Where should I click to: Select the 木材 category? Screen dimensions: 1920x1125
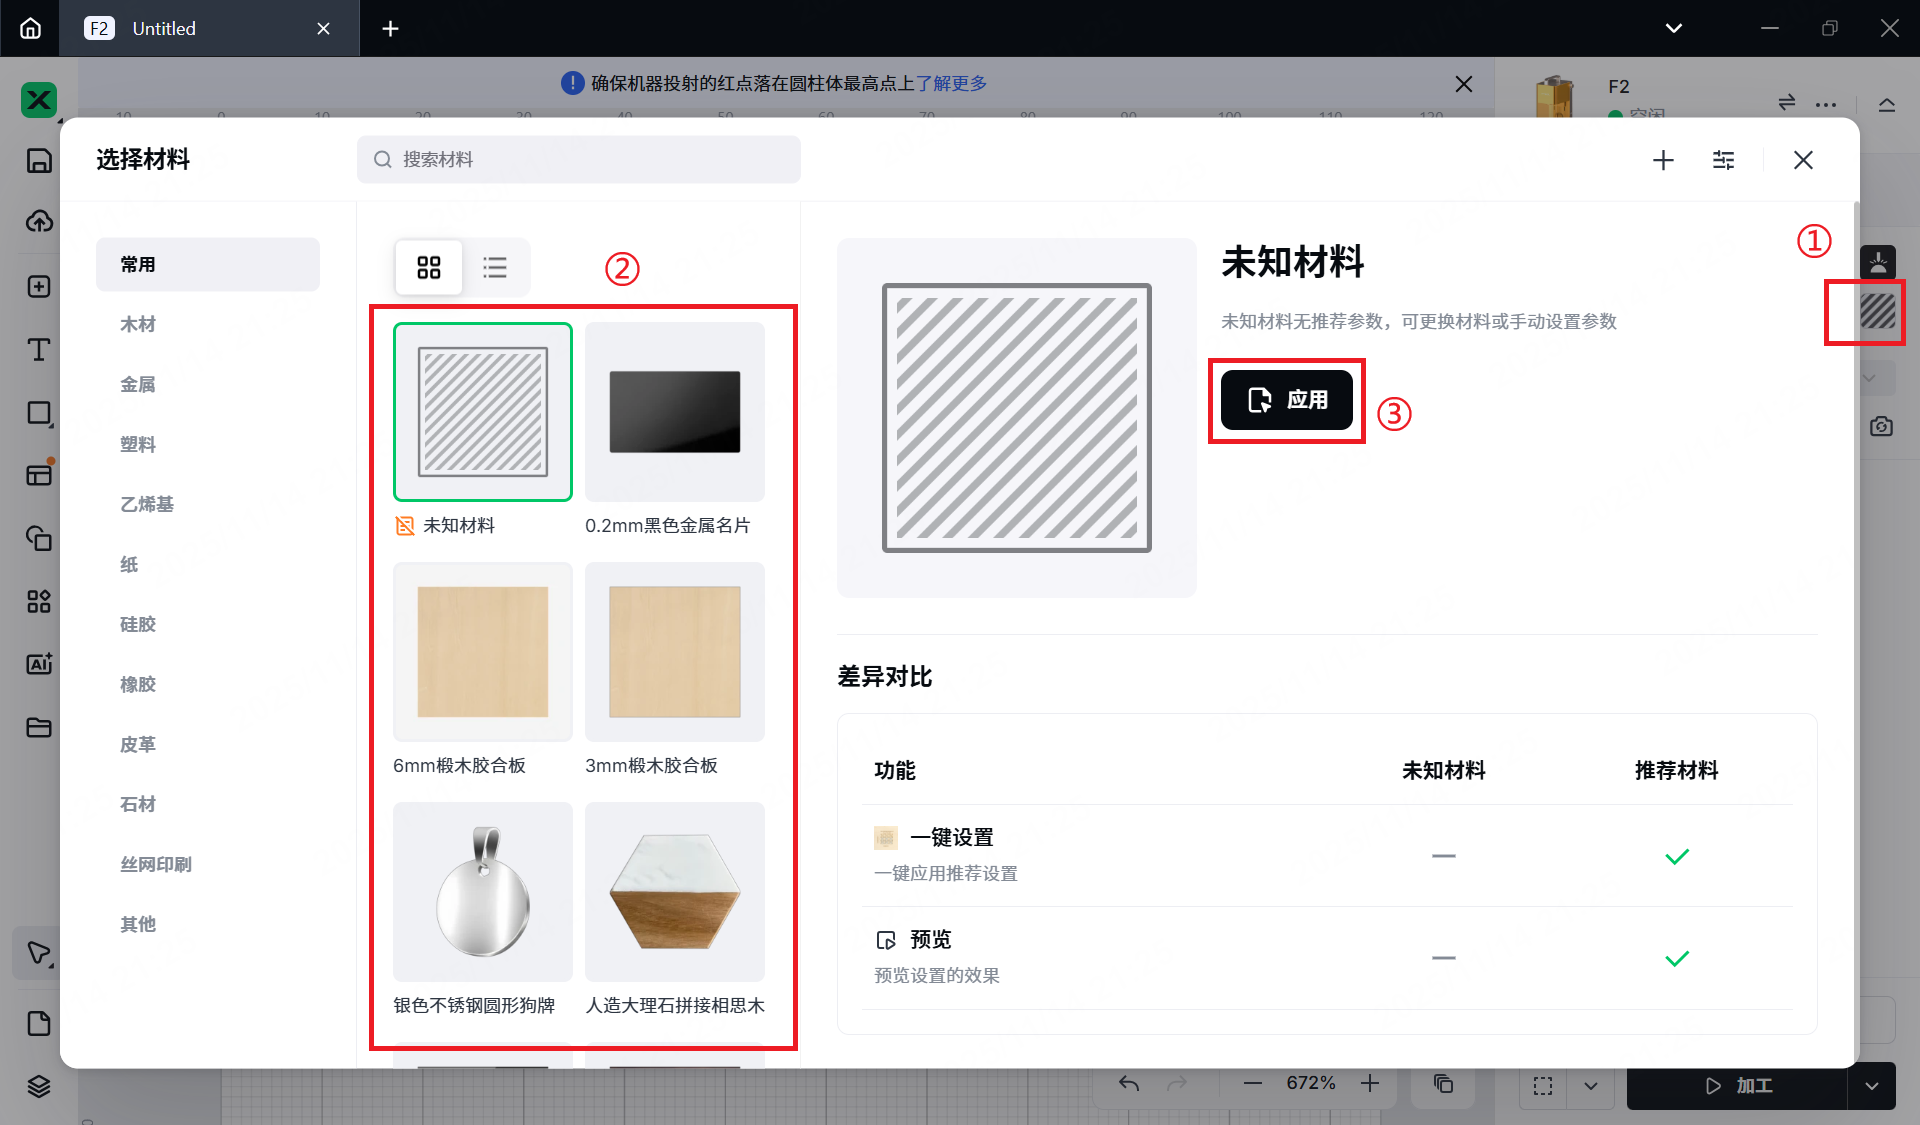pyautogui.click(x=138, y=324)
